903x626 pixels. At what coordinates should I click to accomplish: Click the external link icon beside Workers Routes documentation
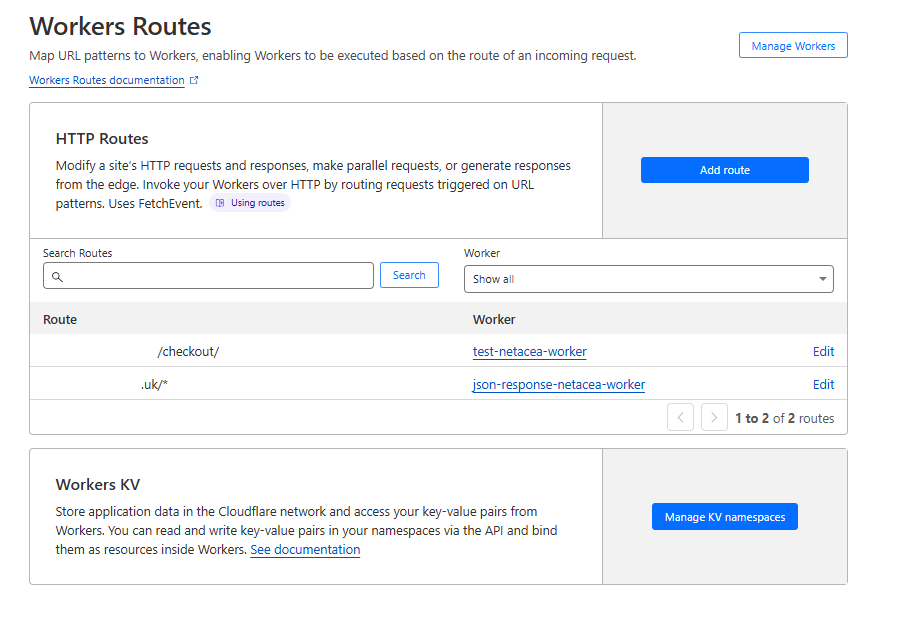pyautogui.click(x=194, y=81)
